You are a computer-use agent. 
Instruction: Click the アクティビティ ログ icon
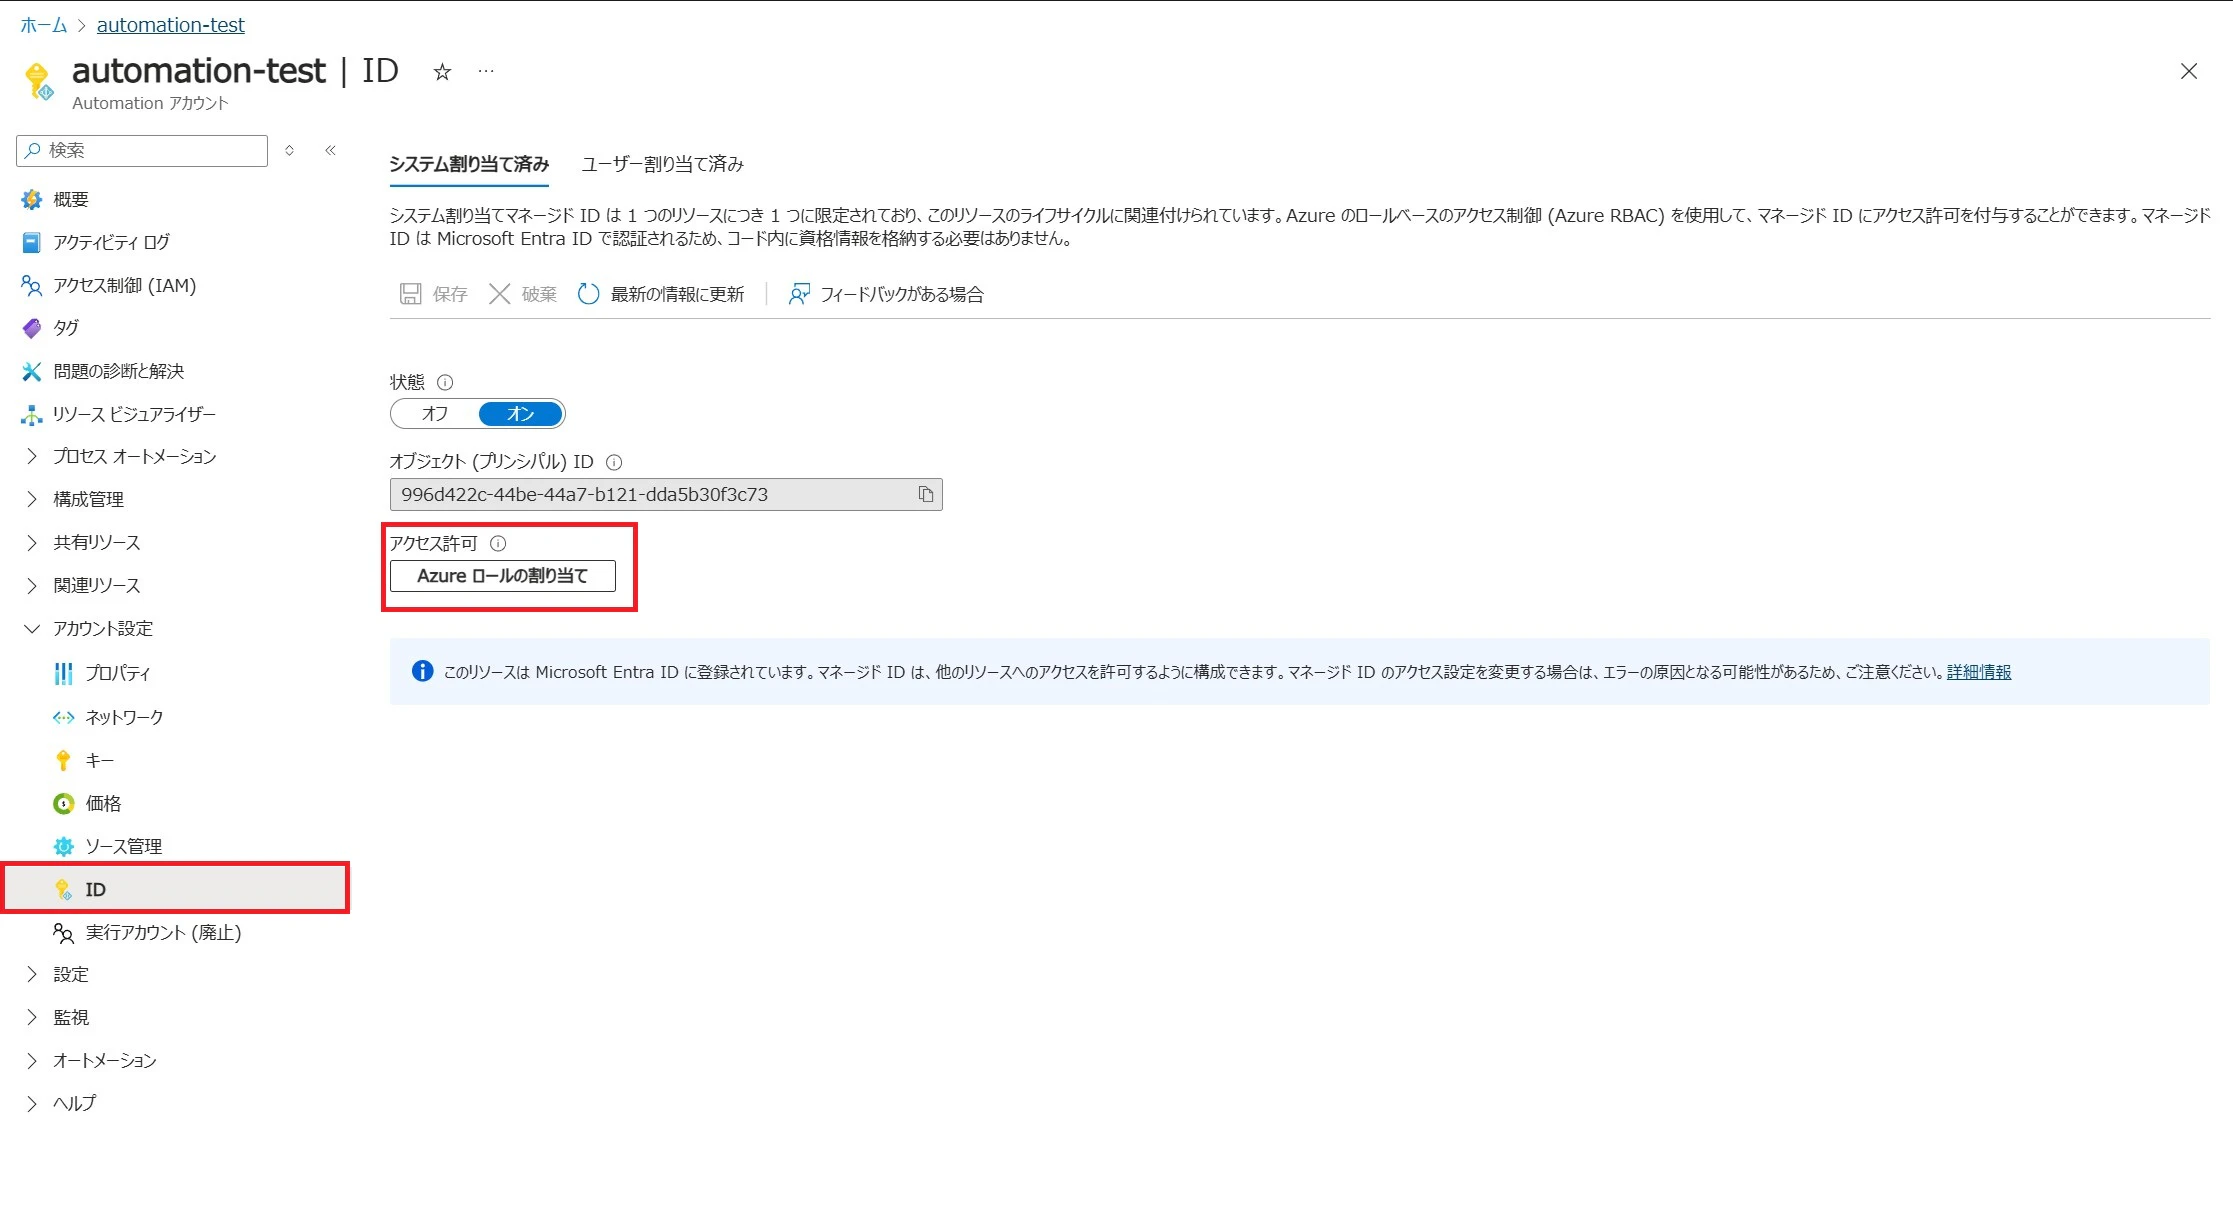(x=32, y=242)
